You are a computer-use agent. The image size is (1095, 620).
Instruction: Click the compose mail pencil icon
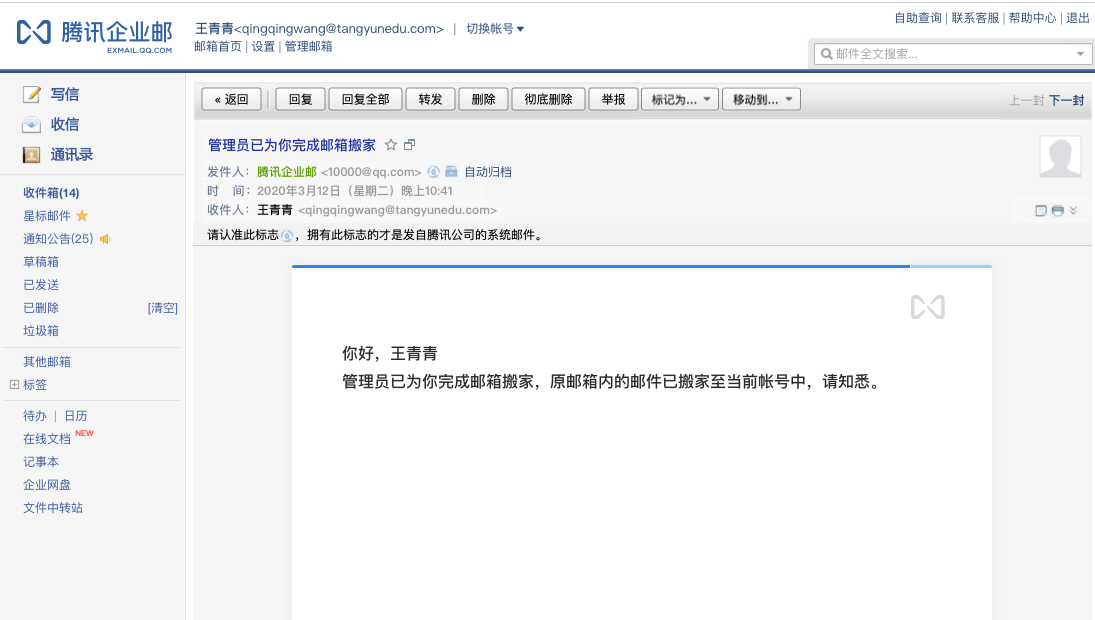pyautogui.click(x=31, y=94)
